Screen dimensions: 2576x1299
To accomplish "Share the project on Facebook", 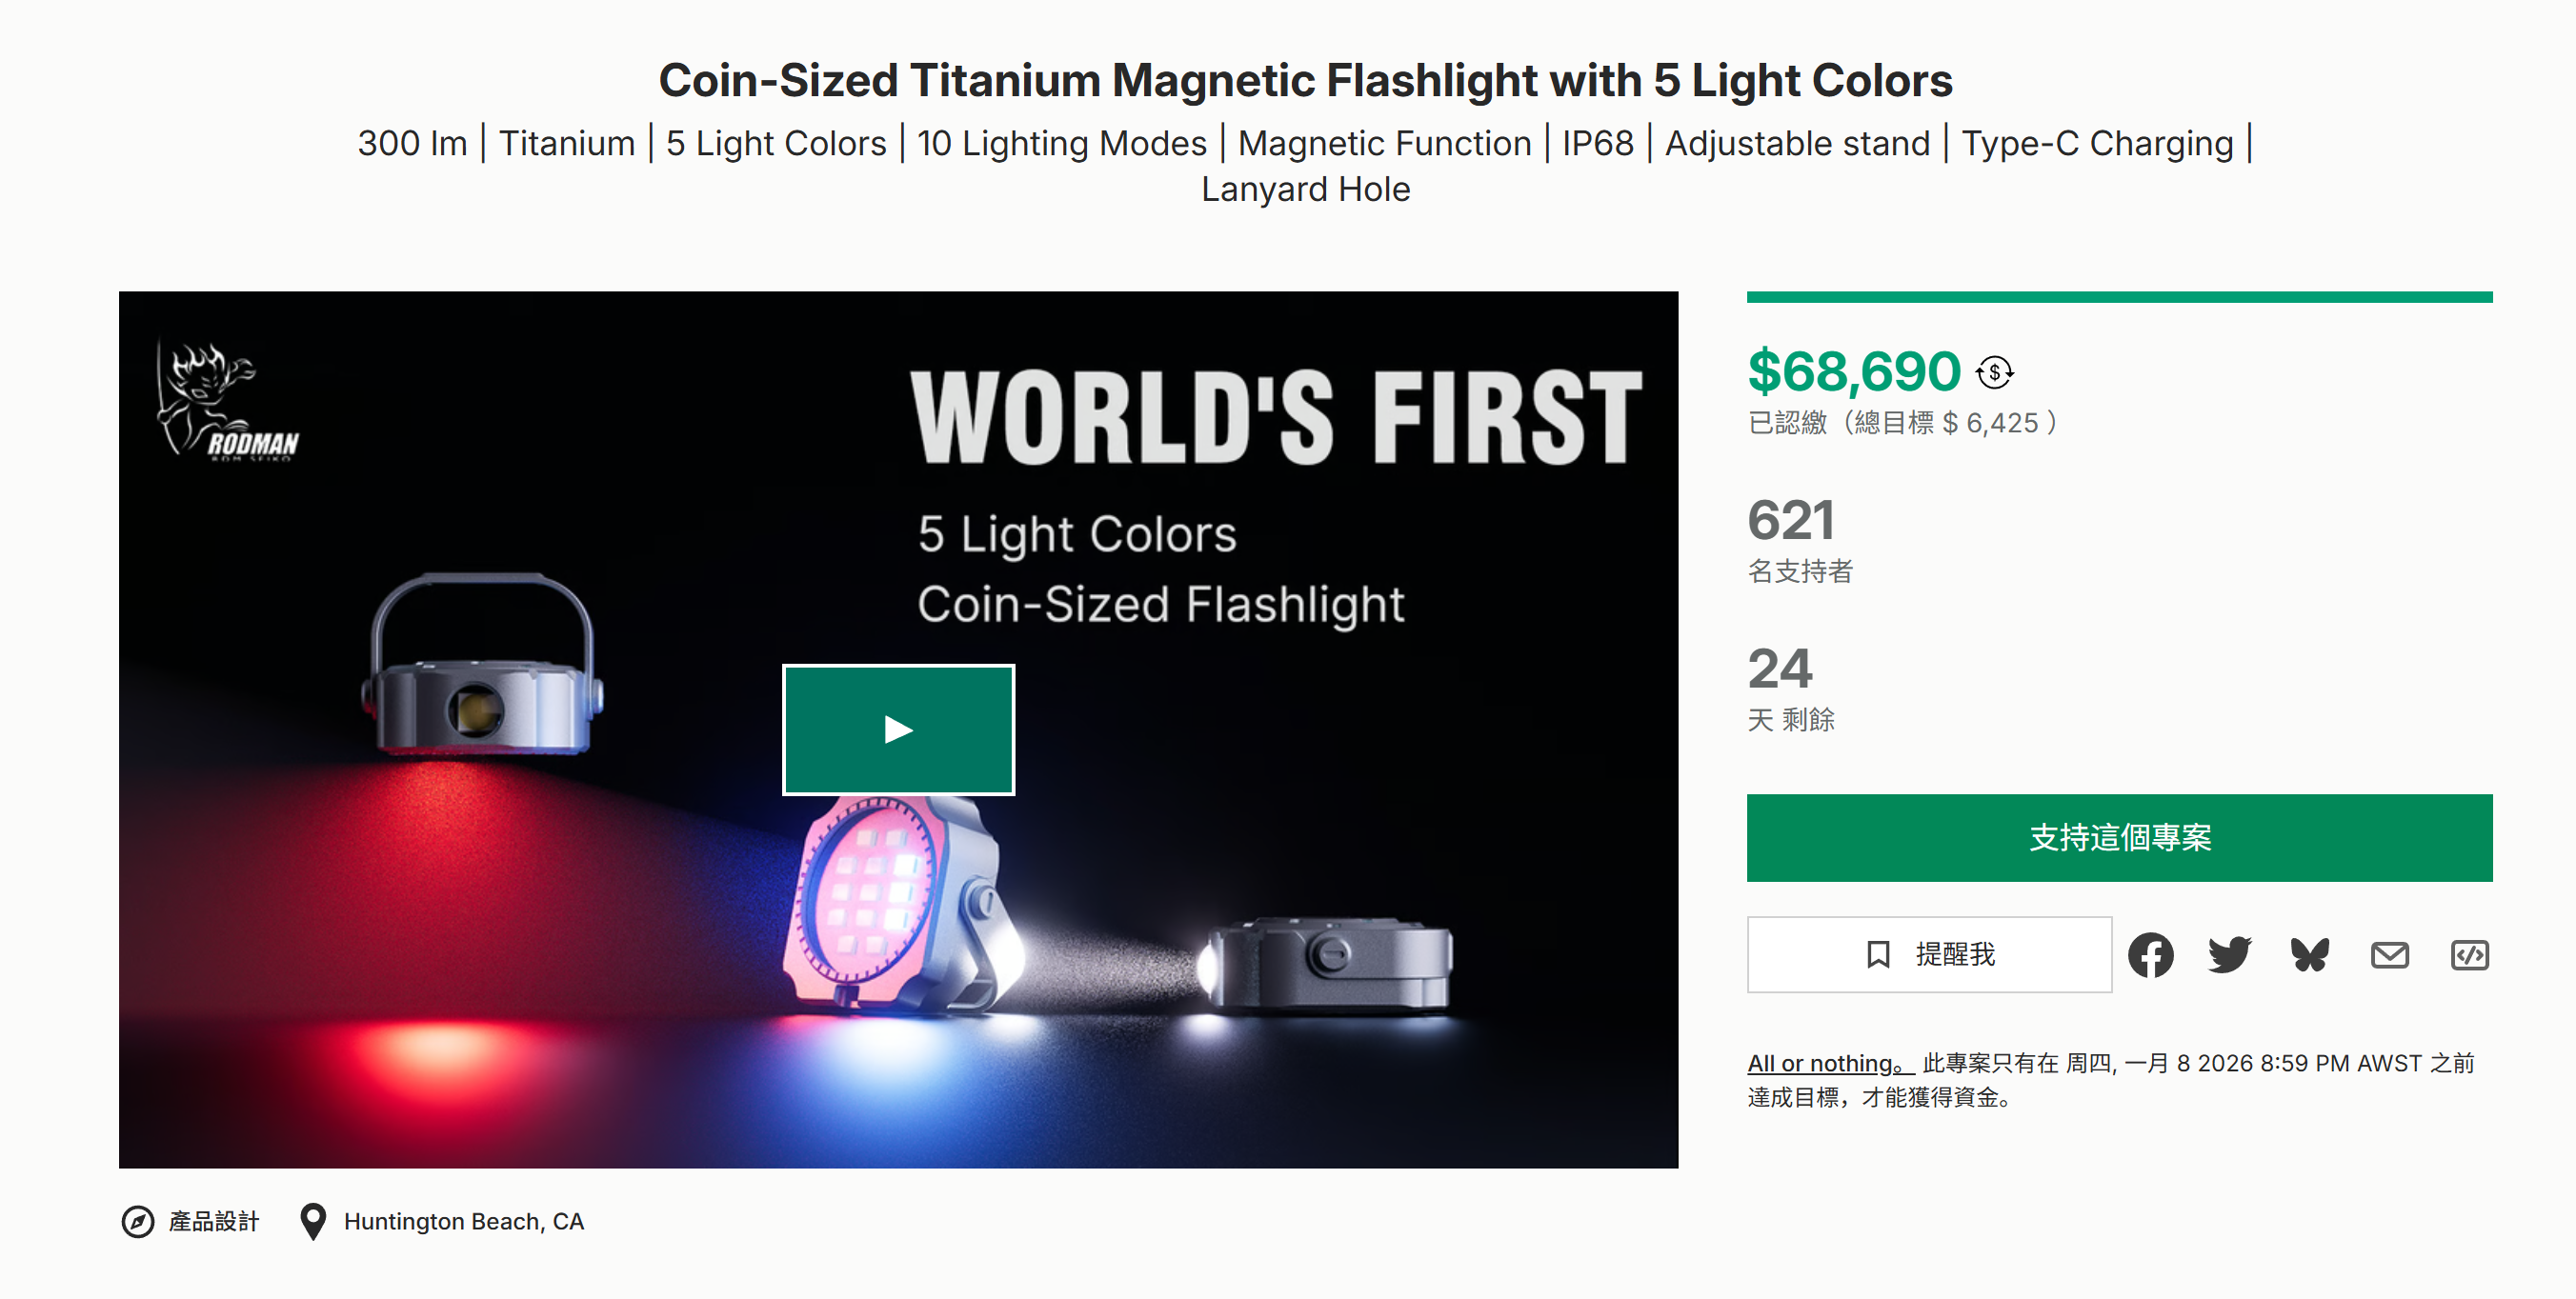I will coord(2150,955).
